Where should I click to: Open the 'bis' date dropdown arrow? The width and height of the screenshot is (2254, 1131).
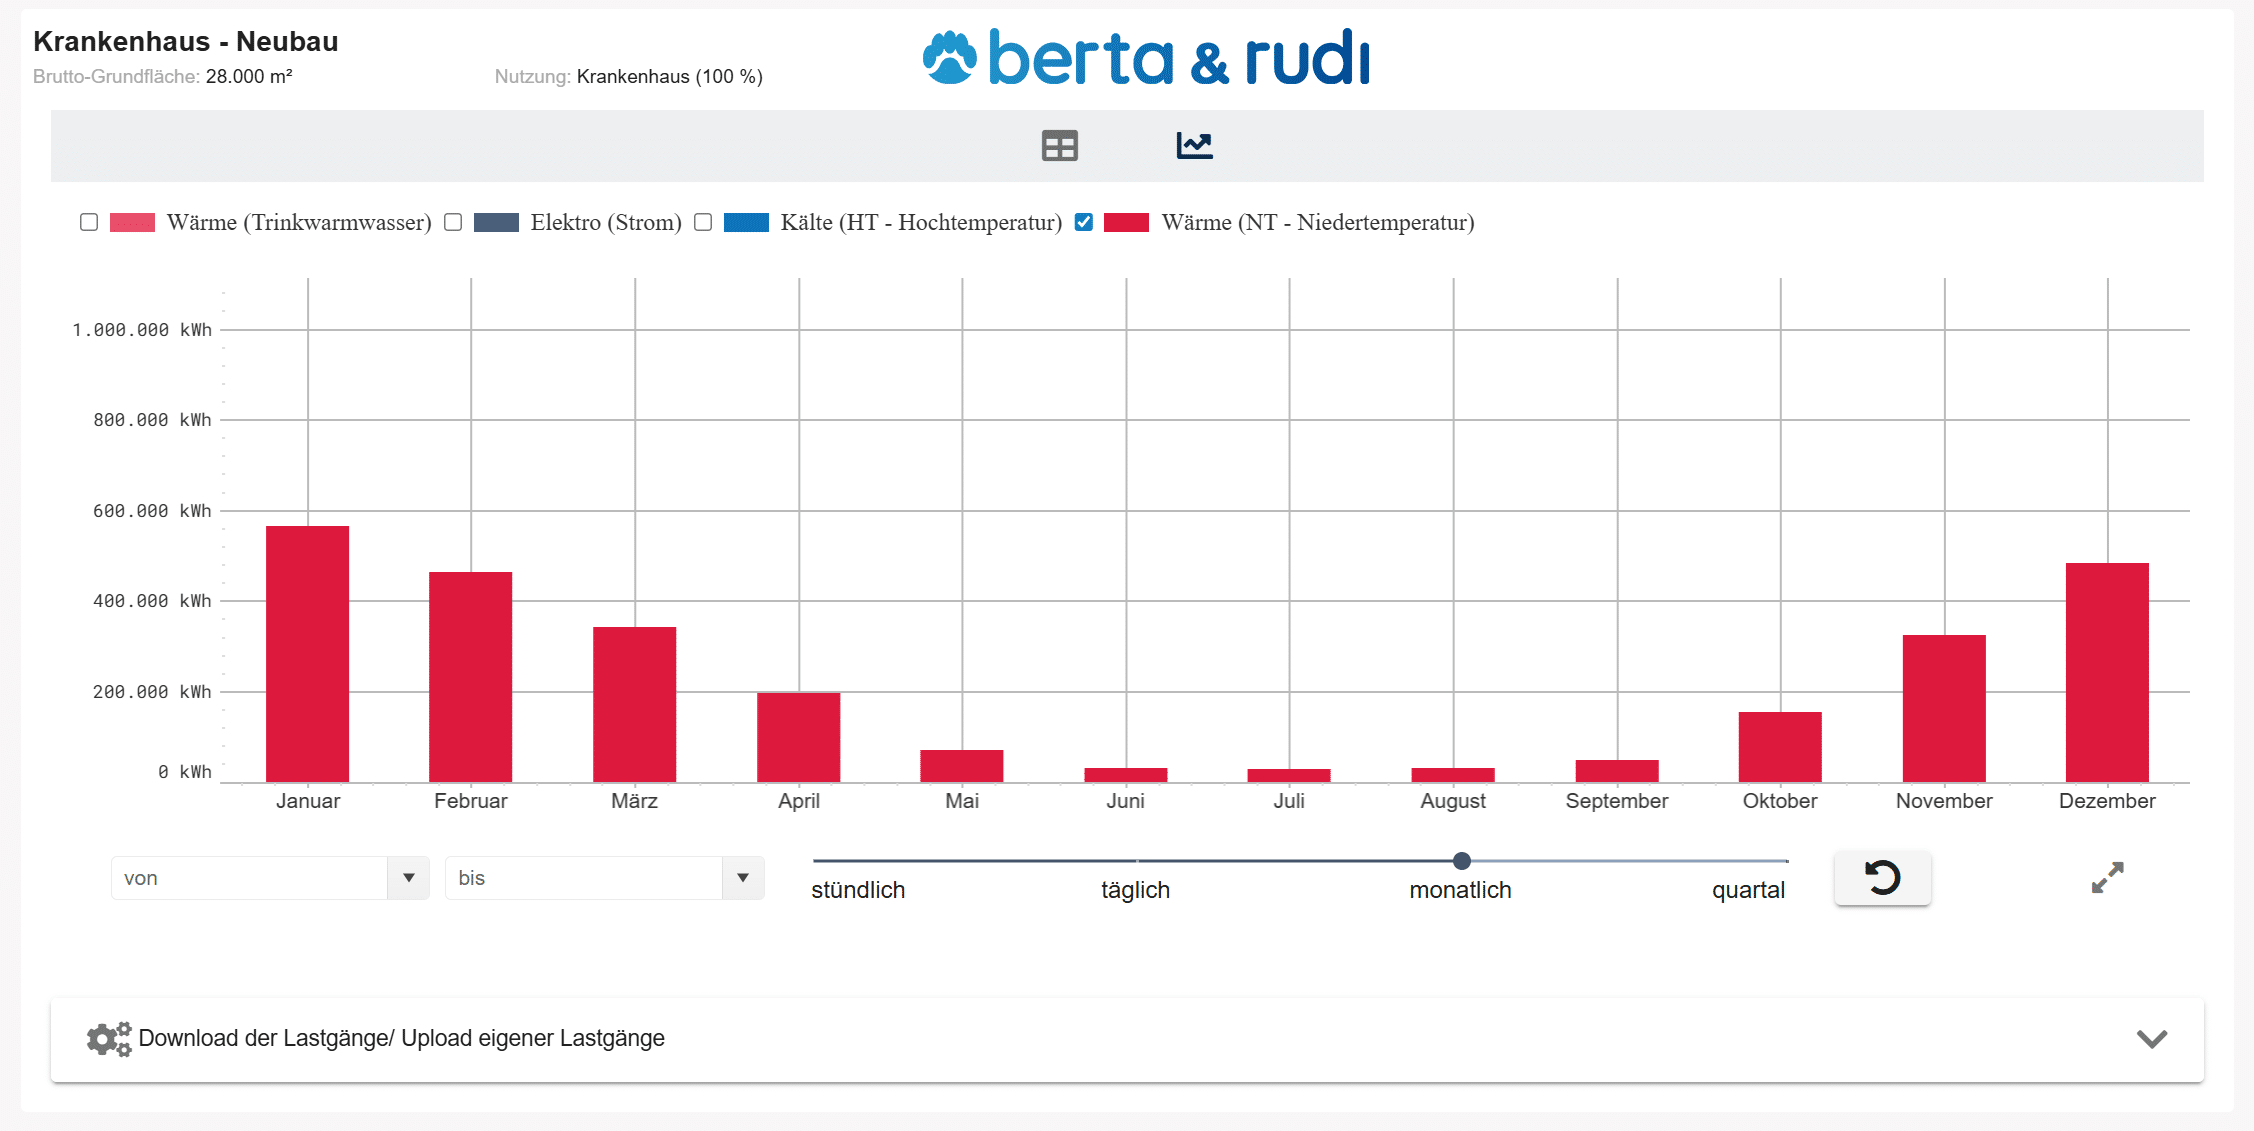pos(742,878)
